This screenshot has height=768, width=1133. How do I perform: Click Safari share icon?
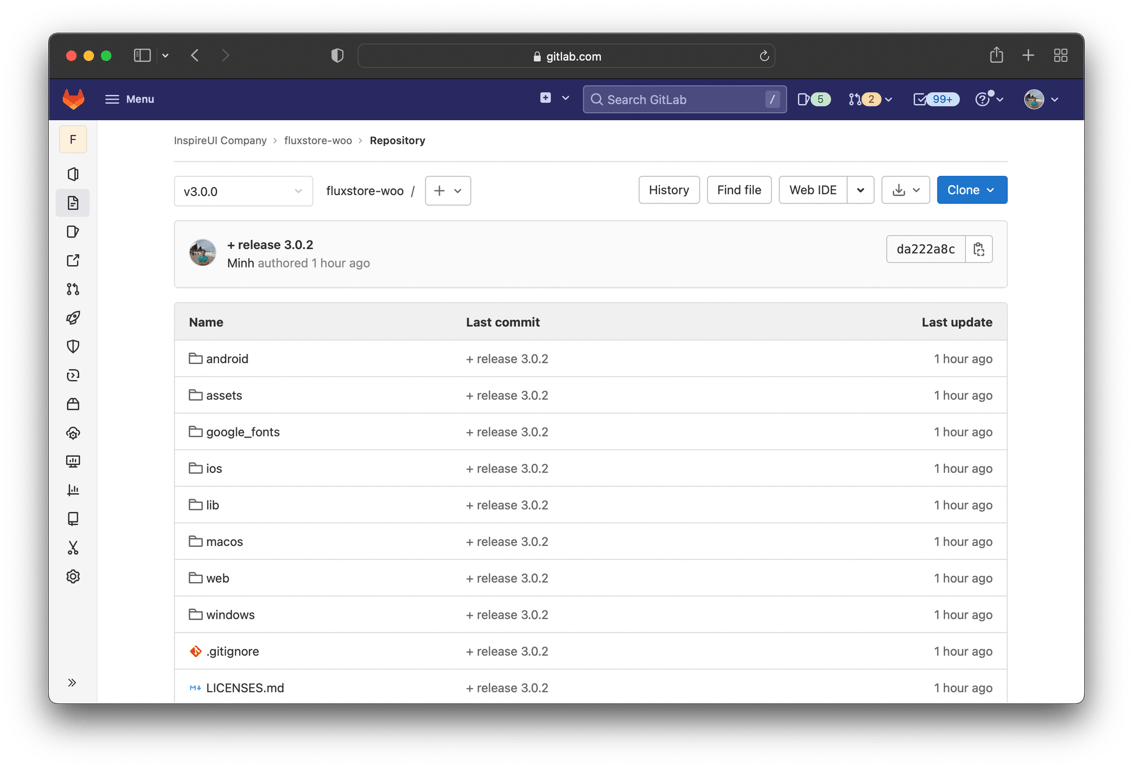click(x=996, y=55)
